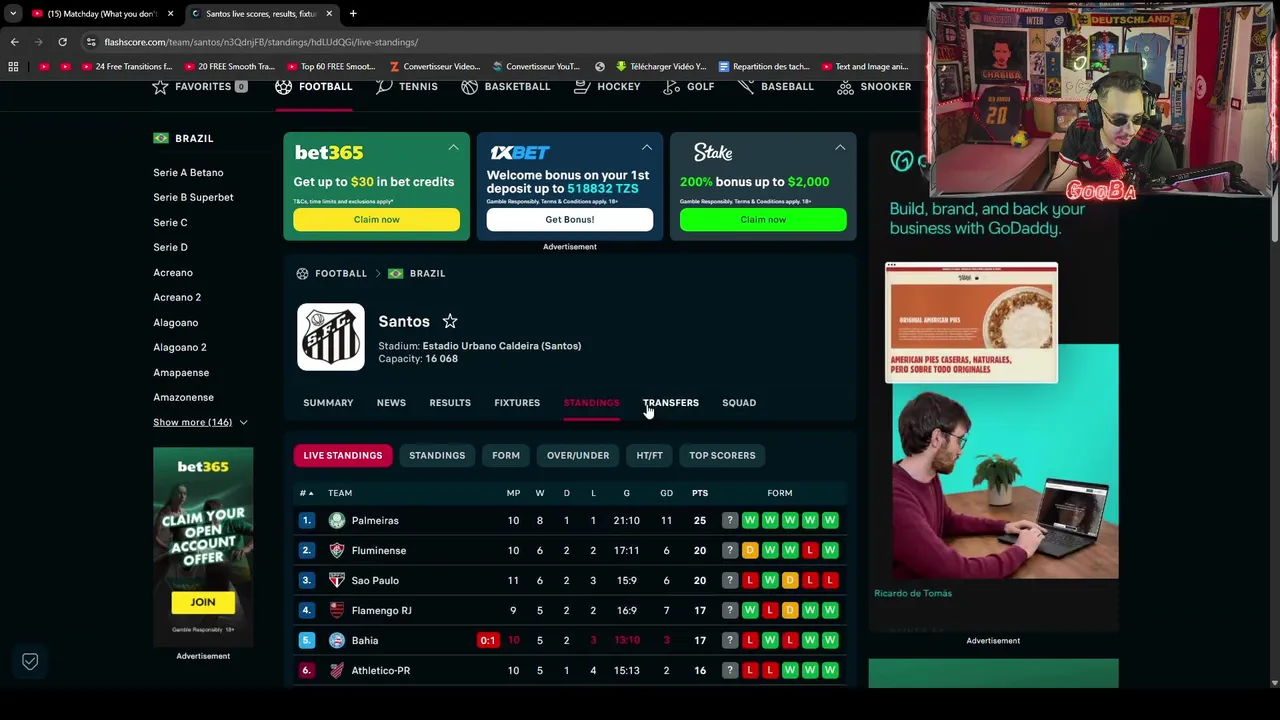Select the Hockey sport tab
1280x720 pixels.
point(608,87)
